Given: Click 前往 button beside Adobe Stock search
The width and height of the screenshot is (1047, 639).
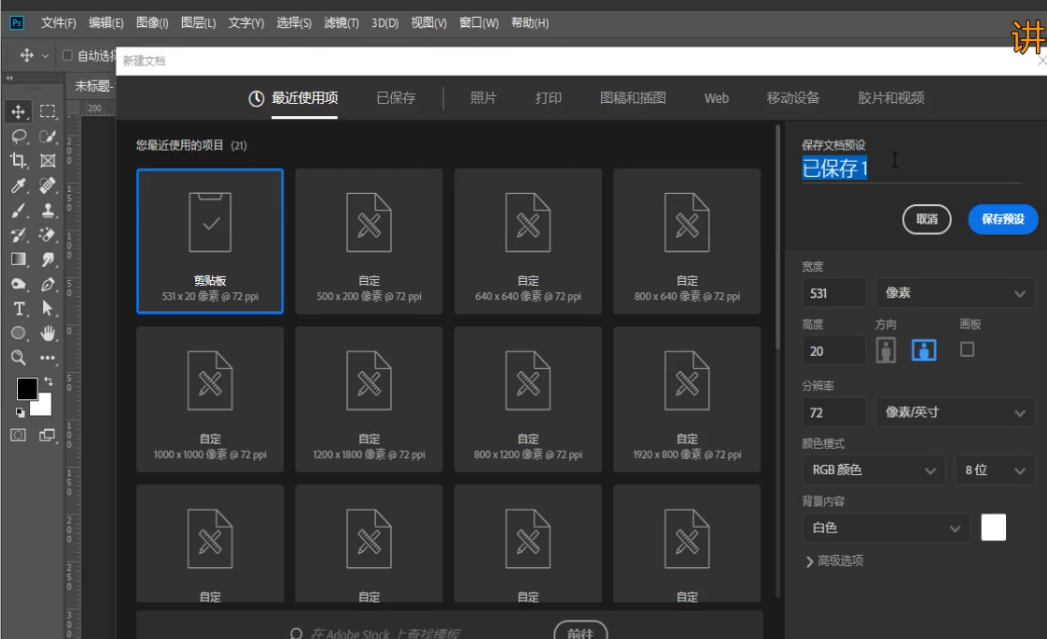Looking at the screenshot, I should (x=580, y=631).
